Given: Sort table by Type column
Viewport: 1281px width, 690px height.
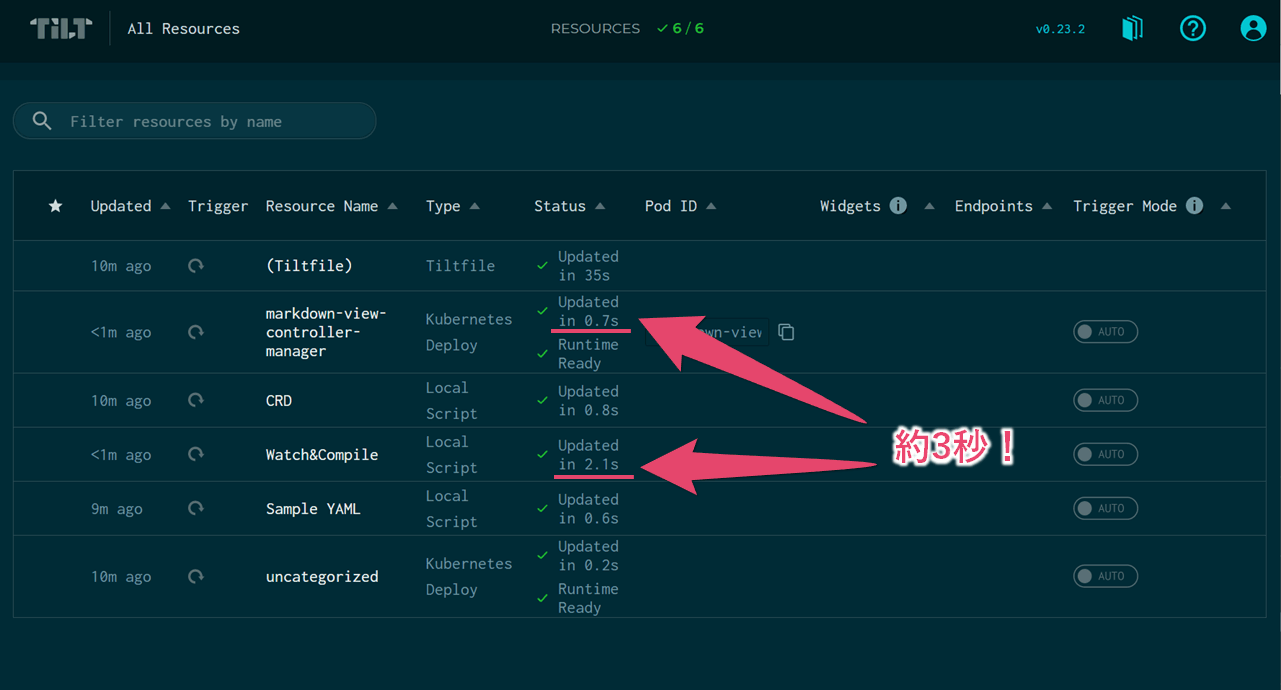Looking at the screenshot, I should coord(452,206).
